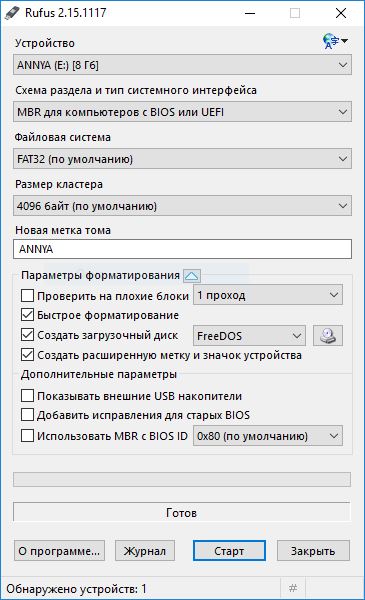Enable 'Использовать MBR с BIOS ID' checkbox
This screenshot has width=365, height=600.
point(27,435)
